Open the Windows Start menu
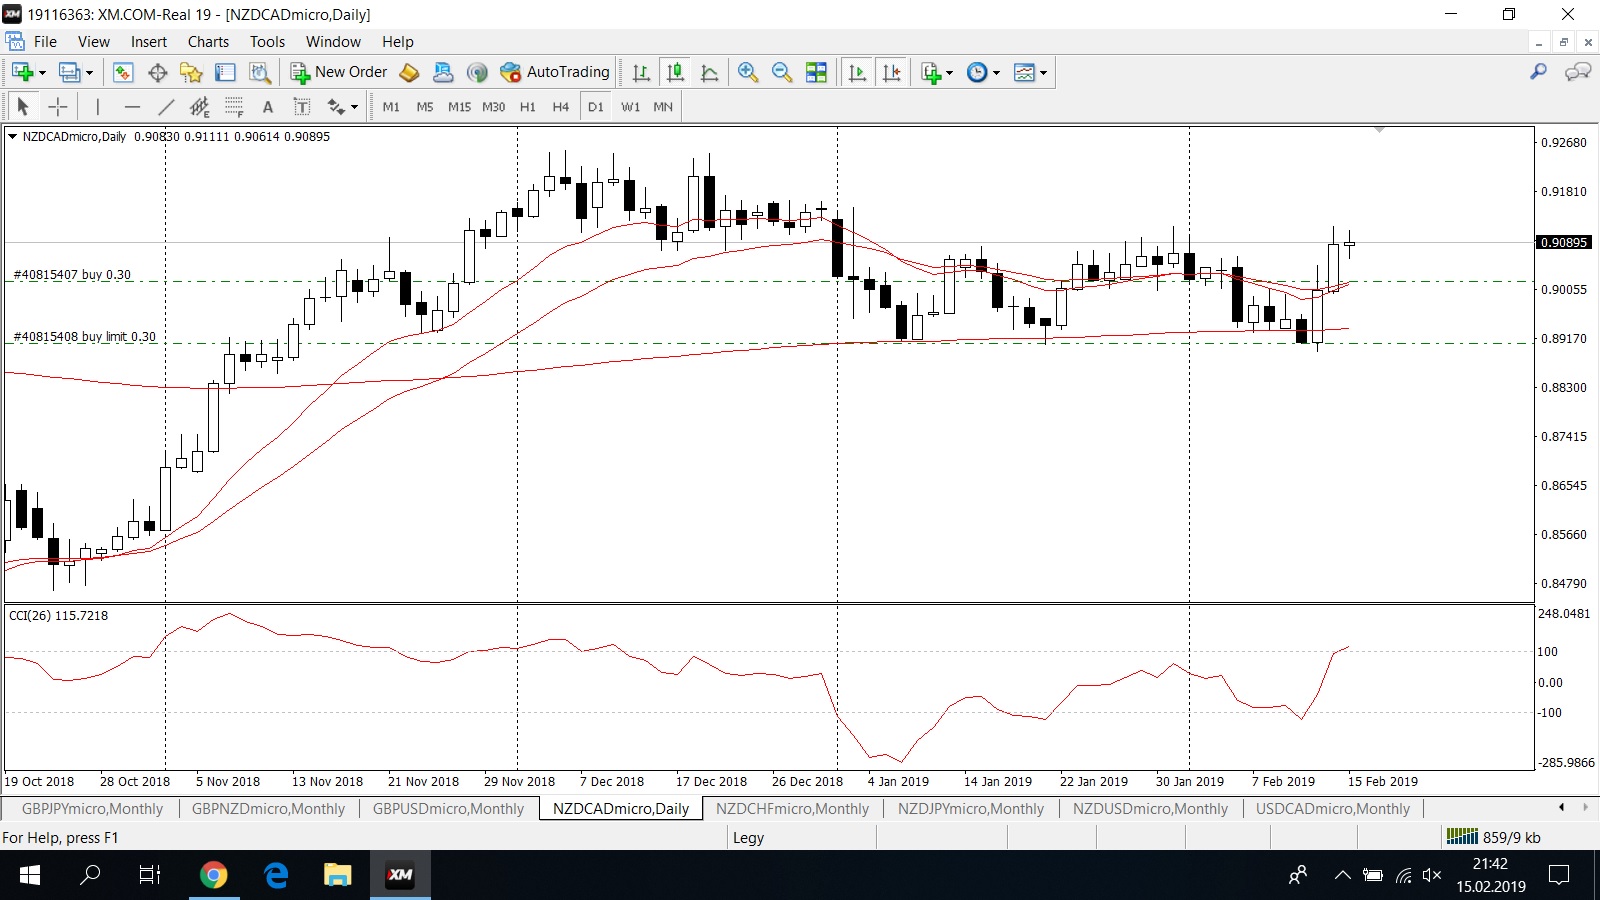This screenshot has height=900, width=1600. 30,875
